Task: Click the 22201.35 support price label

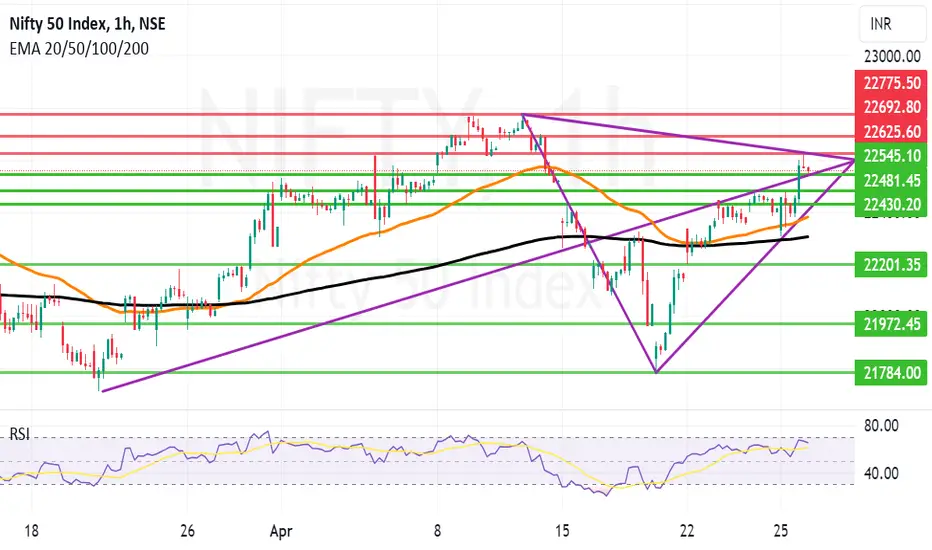Action: (891, 265)
